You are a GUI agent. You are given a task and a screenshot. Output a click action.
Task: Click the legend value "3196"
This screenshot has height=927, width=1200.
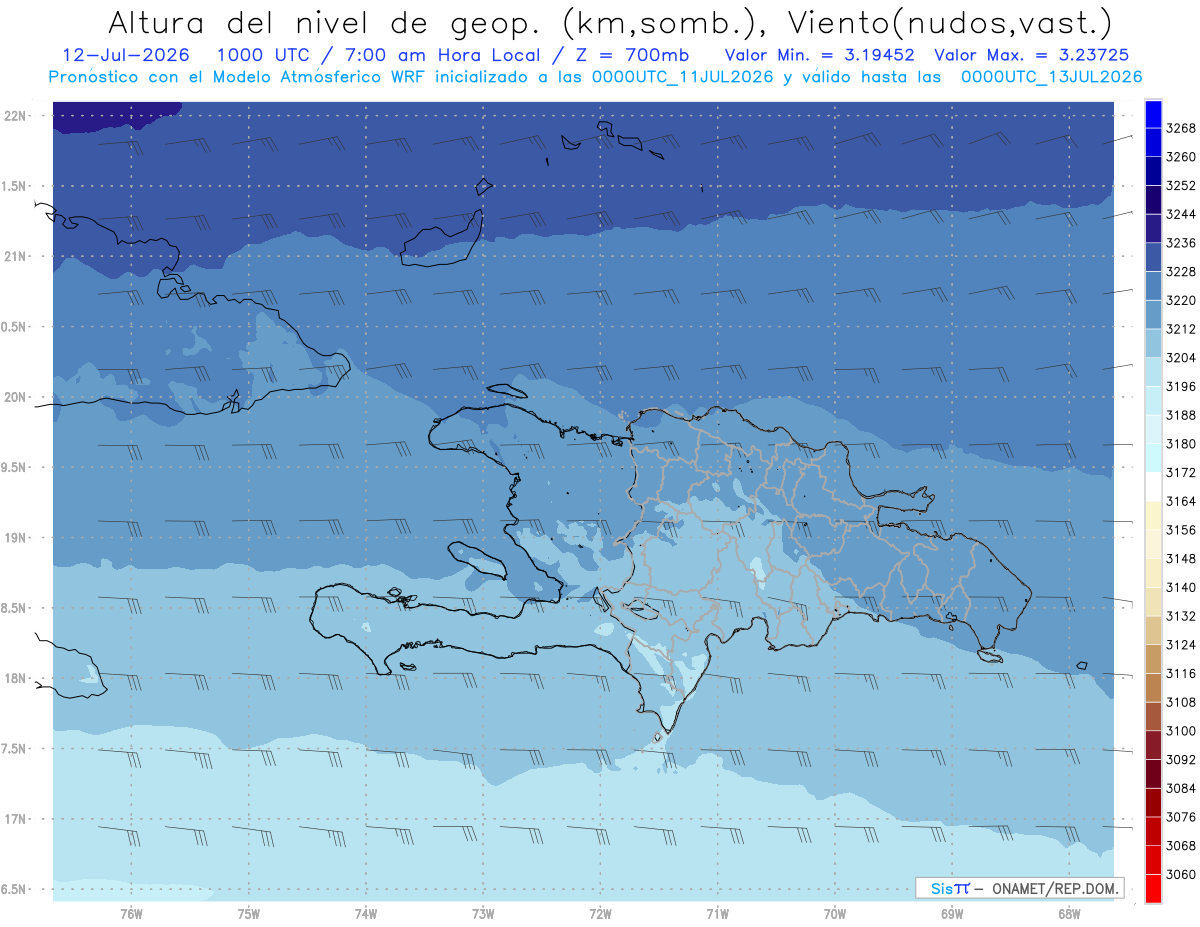[x=1181, y=387]
